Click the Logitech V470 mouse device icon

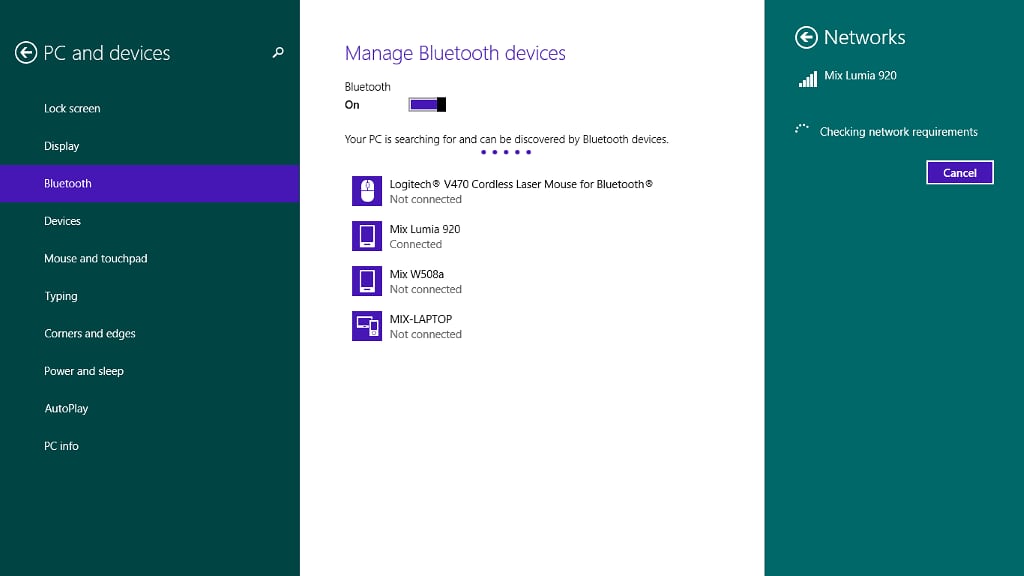click(x=367, y=191)
